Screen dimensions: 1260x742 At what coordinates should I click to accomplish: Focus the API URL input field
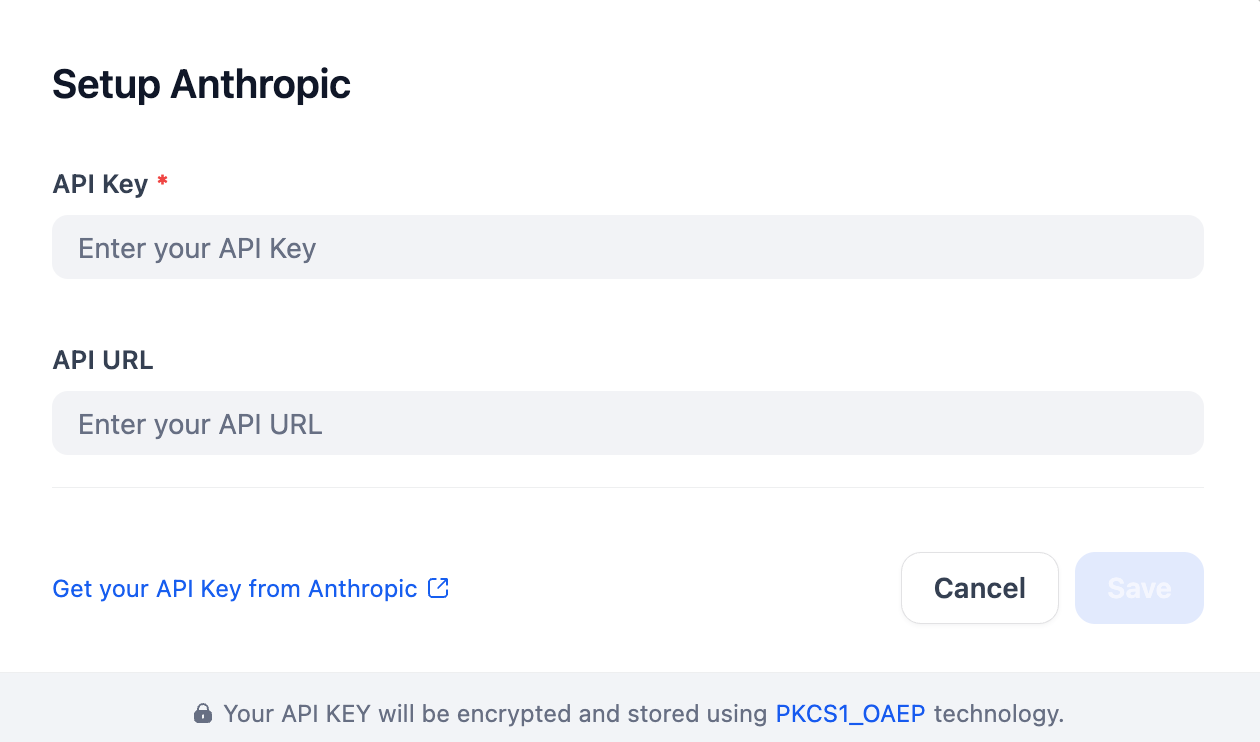[x=628, y=423]
